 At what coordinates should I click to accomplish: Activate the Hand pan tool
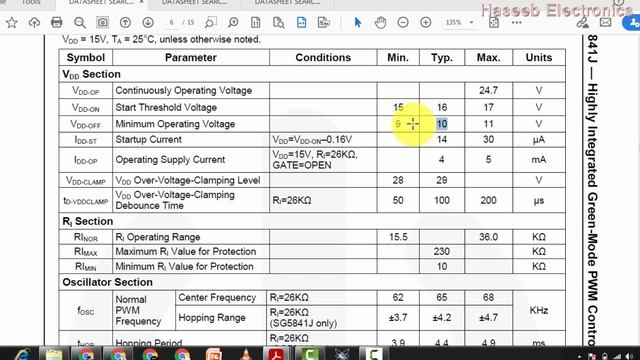click(x=380, y=22)
